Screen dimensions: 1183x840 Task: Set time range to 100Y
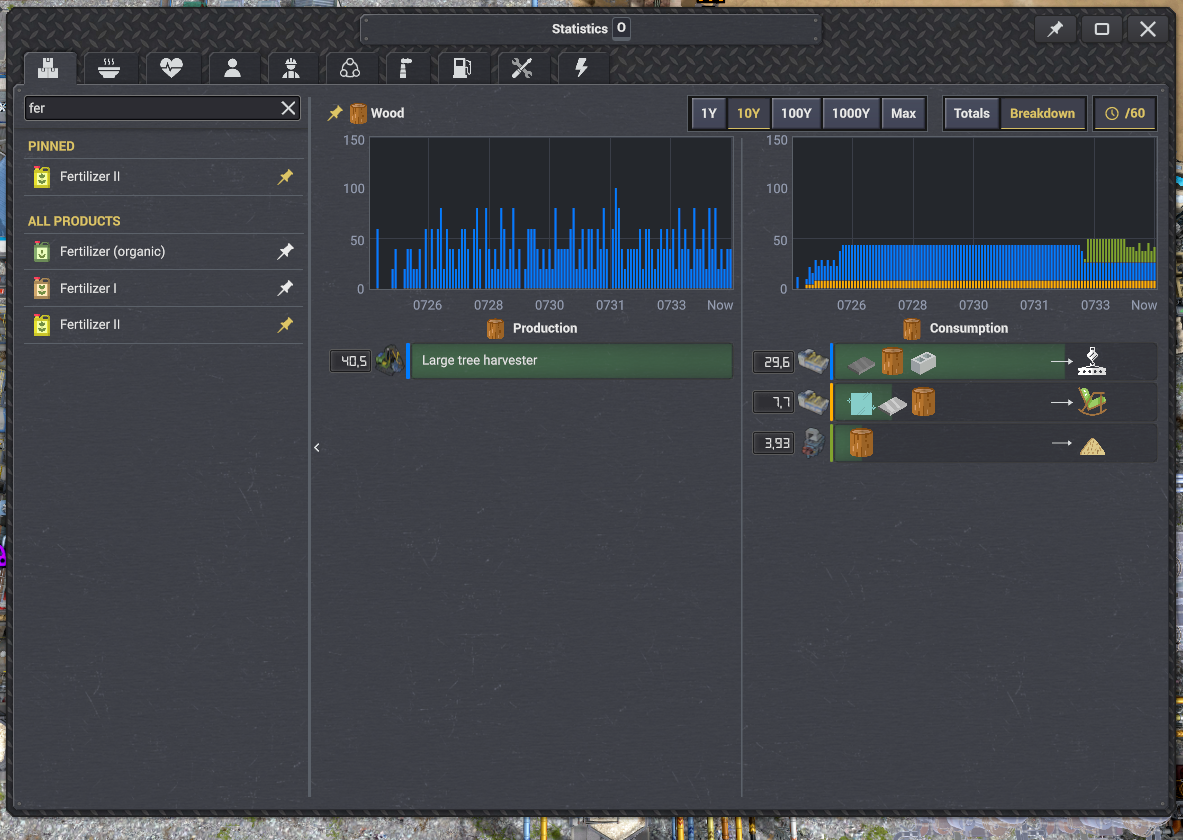[796, 113]
